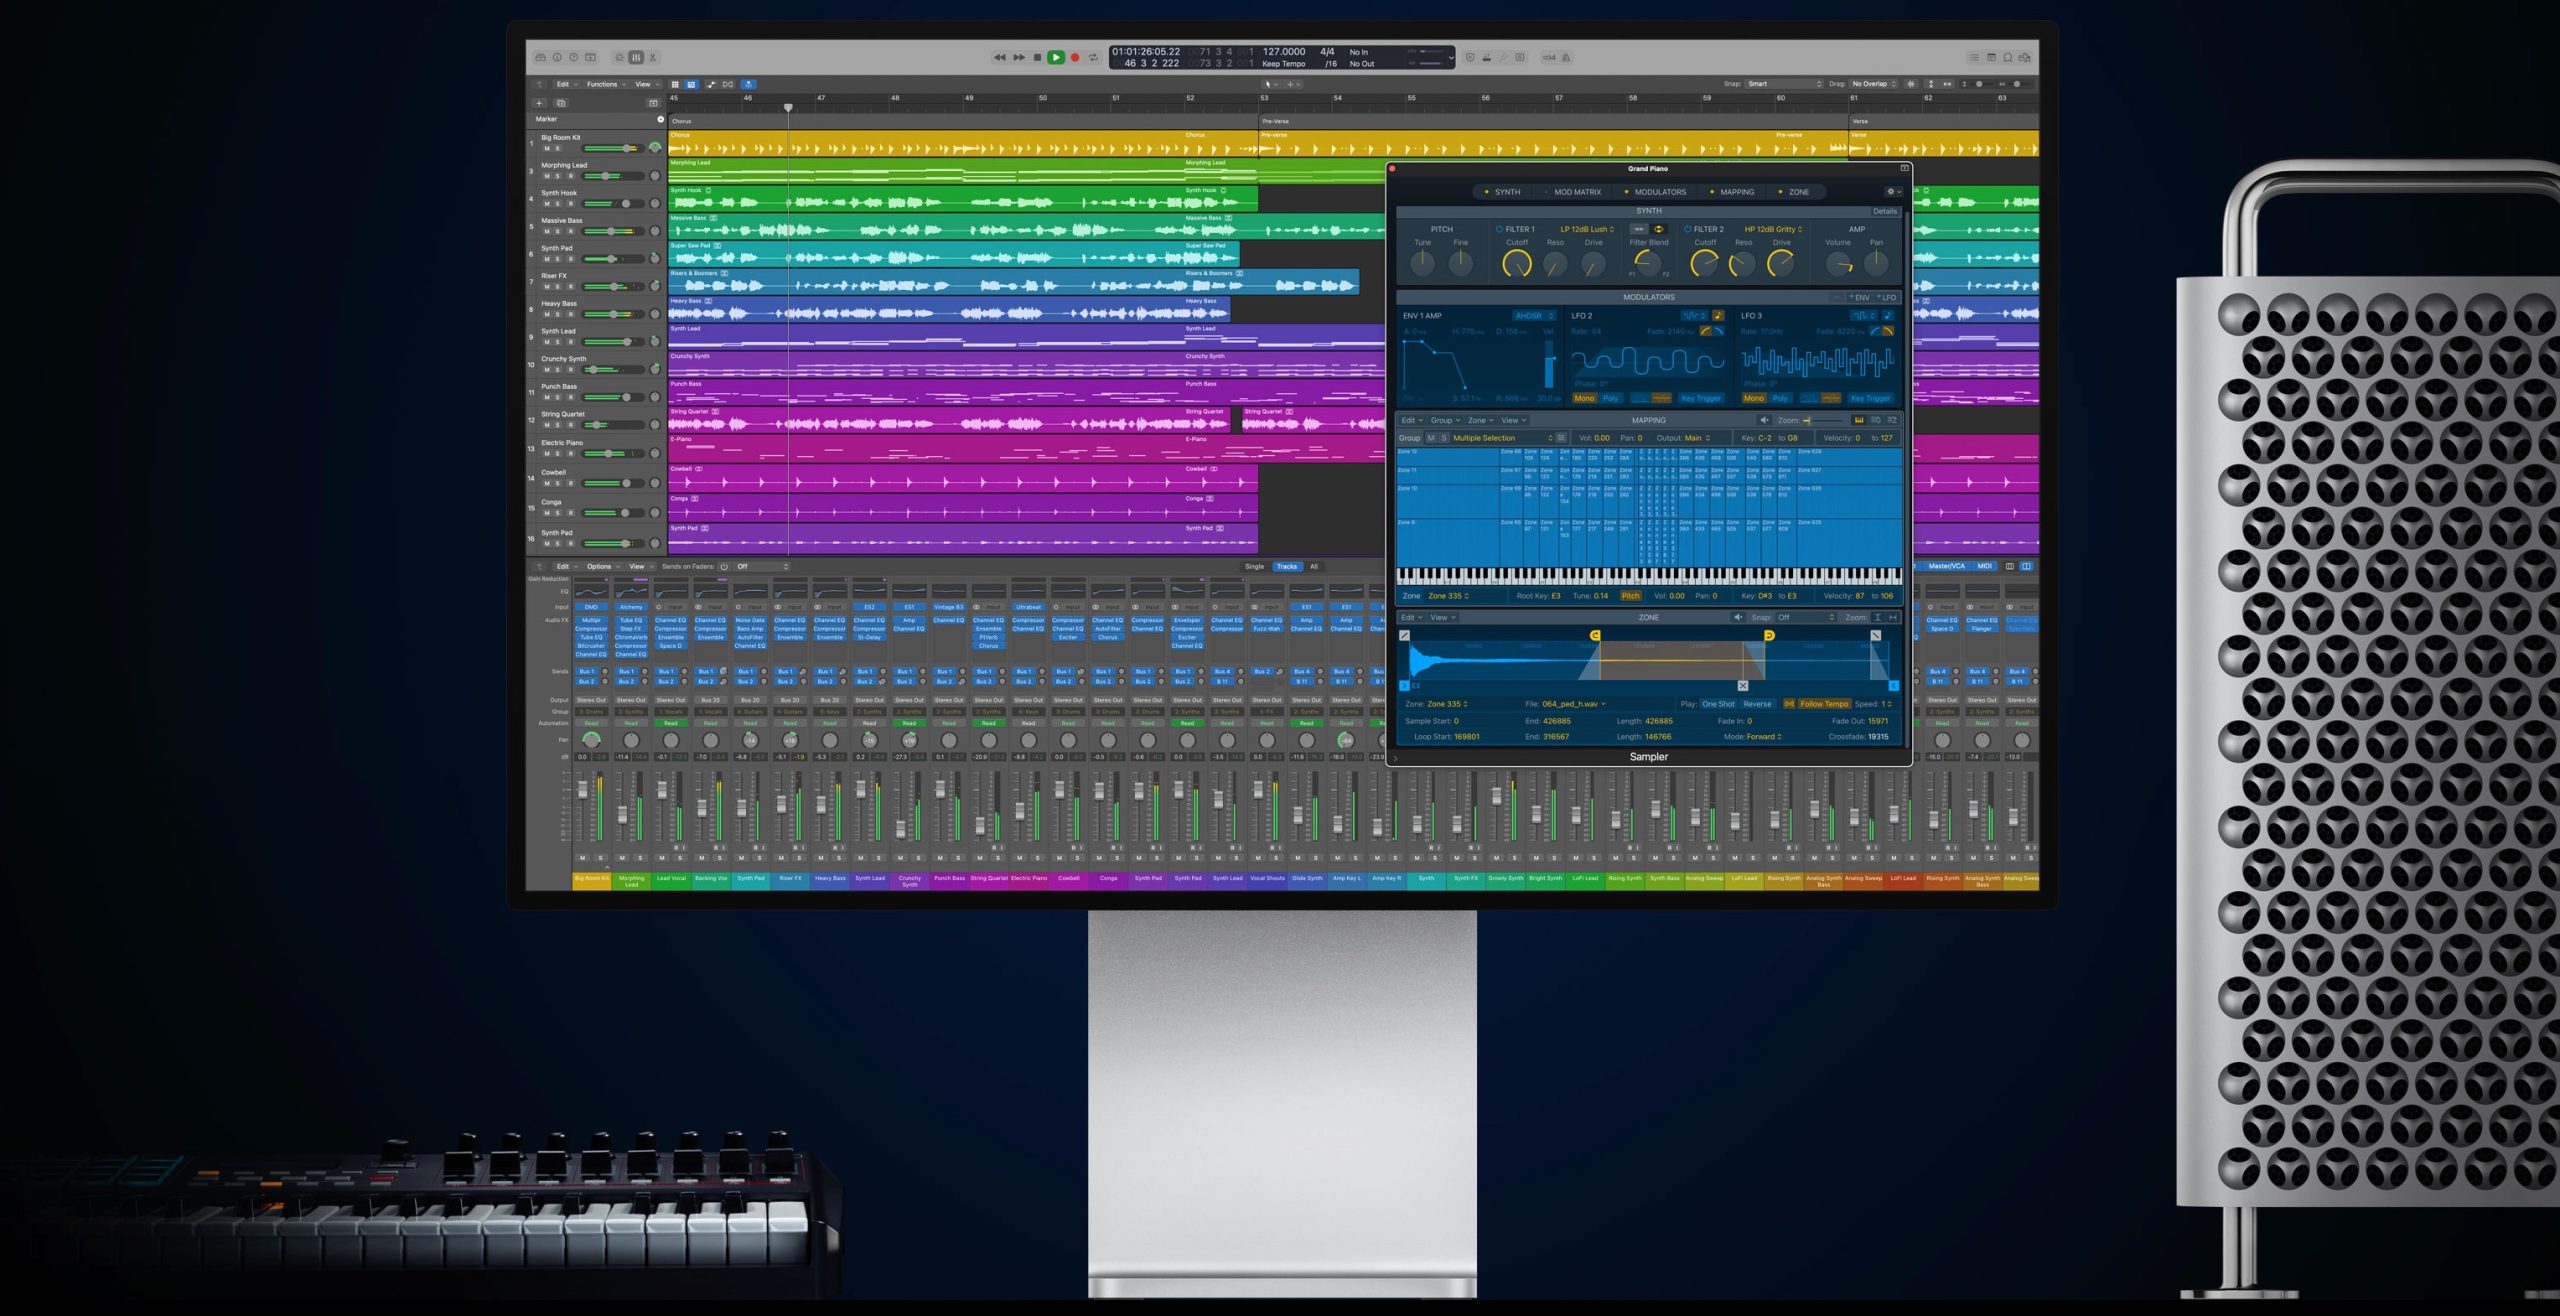The width and height of the screenshot is (2560, 1316).
Task: Open the LCD display mode chevron
Action: point(1450,58)
